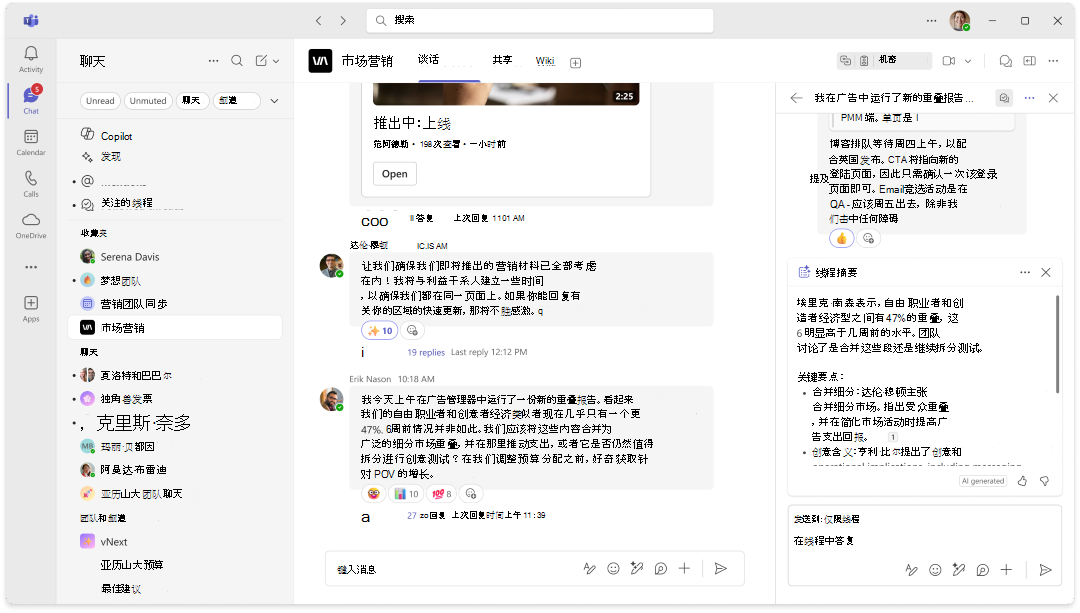Open the Apps store icon
The width and height of the screenshot is (1080, 613).
click(x=31, y=308)
